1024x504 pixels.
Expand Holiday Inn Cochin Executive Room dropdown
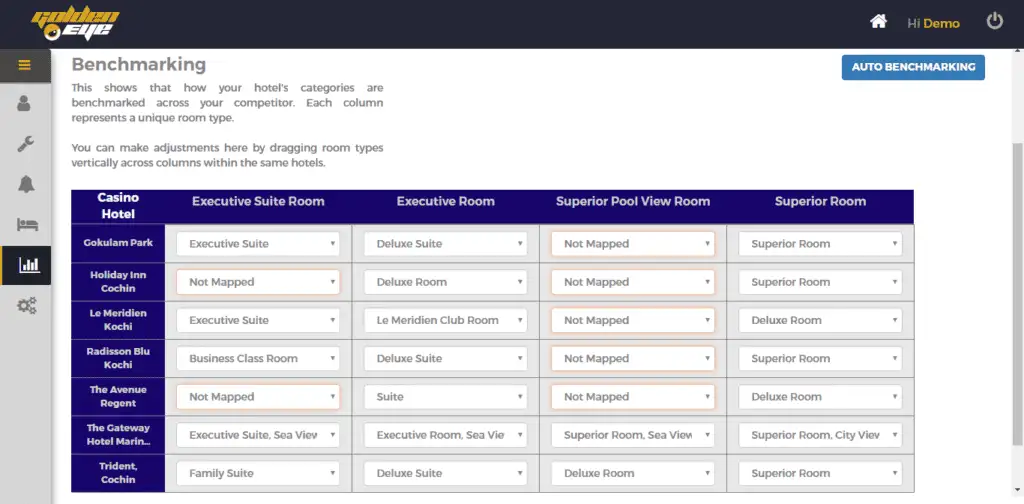pos(445,282)
